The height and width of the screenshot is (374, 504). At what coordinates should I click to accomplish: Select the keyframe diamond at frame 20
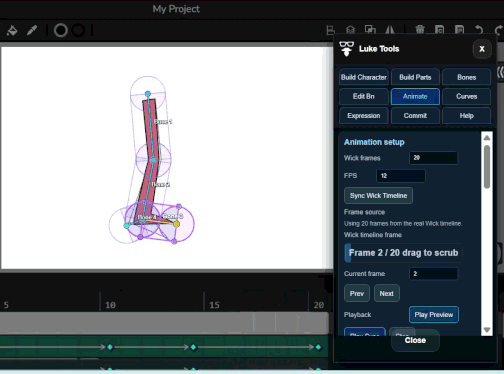click(x=318, y=347)
